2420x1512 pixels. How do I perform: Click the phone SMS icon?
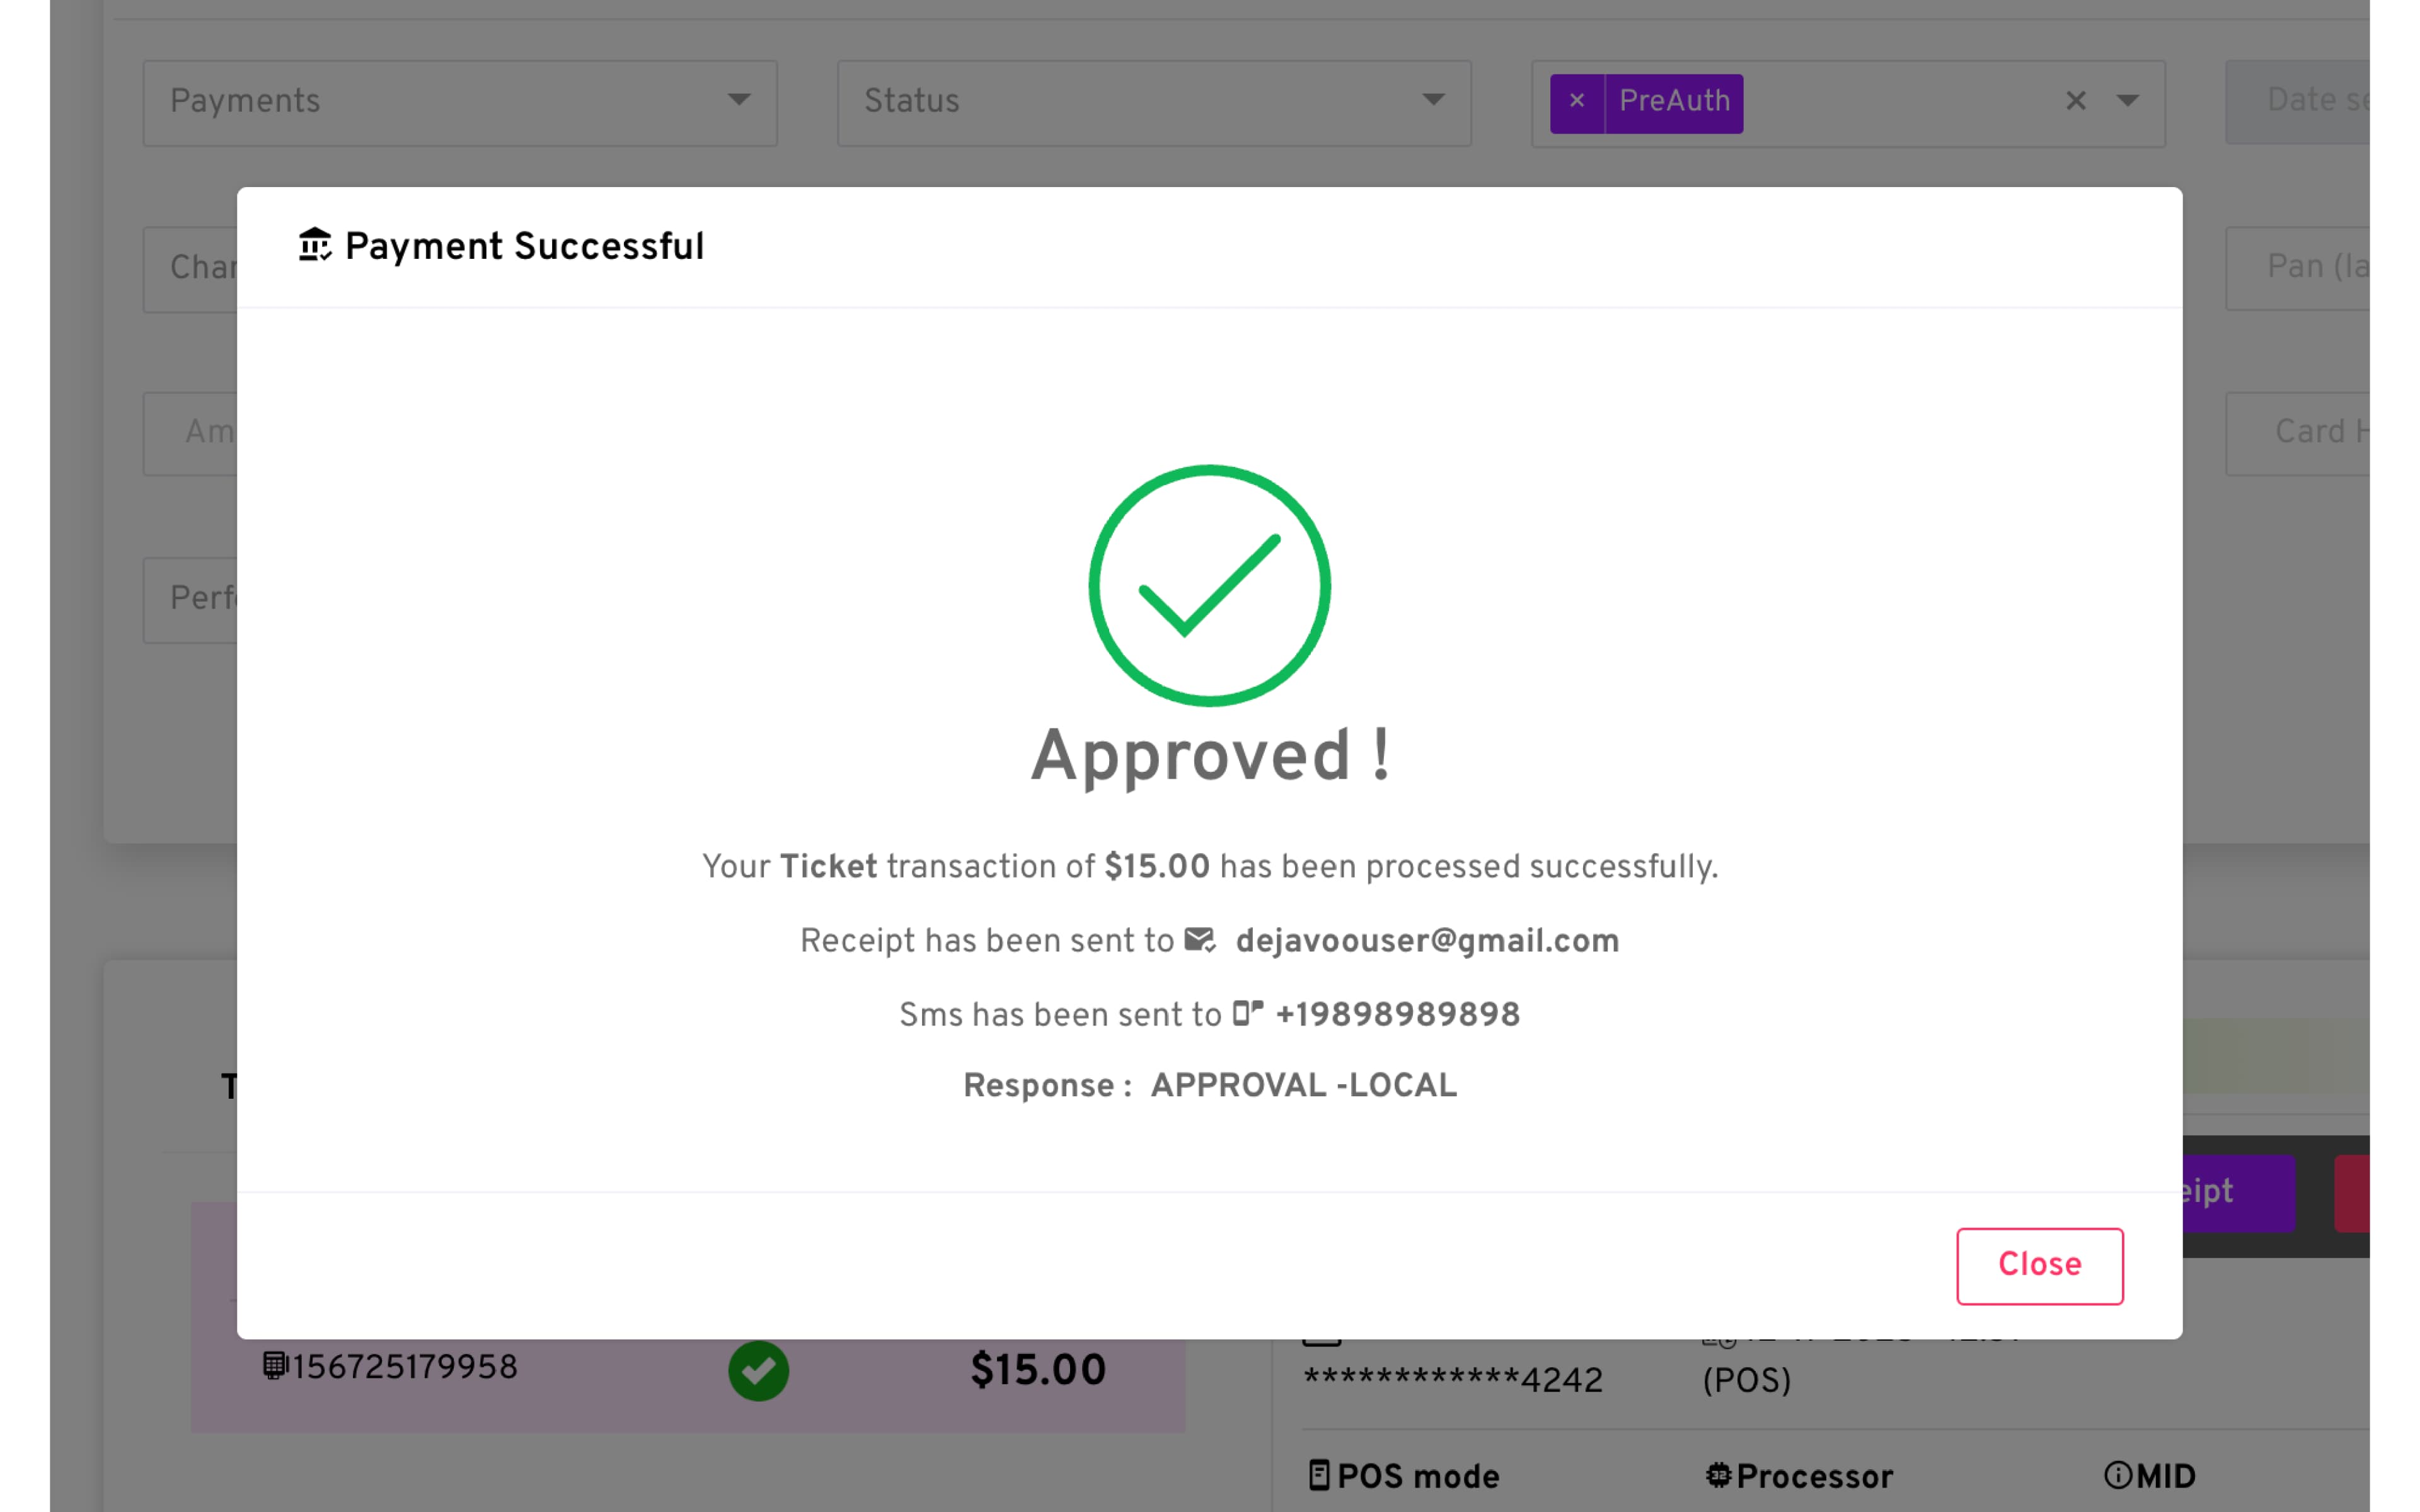click(1247, 1013)
